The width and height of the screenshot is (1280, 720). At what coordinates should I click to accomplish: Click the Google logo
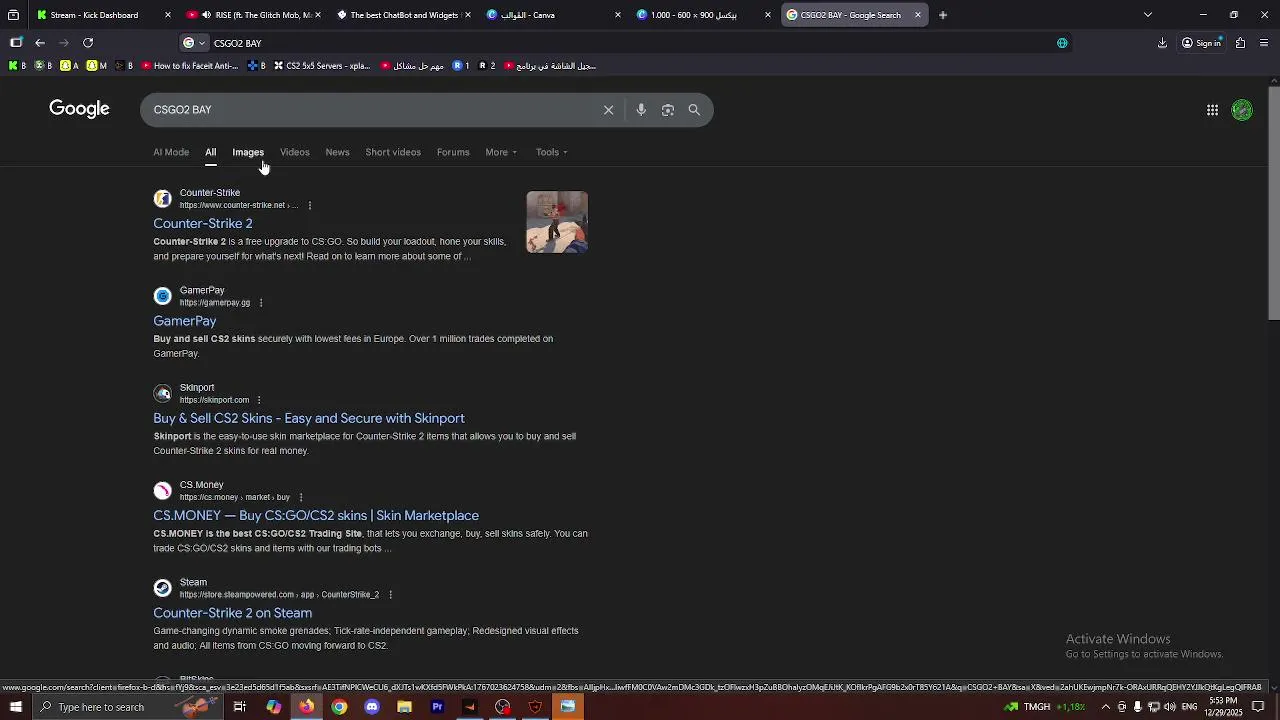click(79, 109)
